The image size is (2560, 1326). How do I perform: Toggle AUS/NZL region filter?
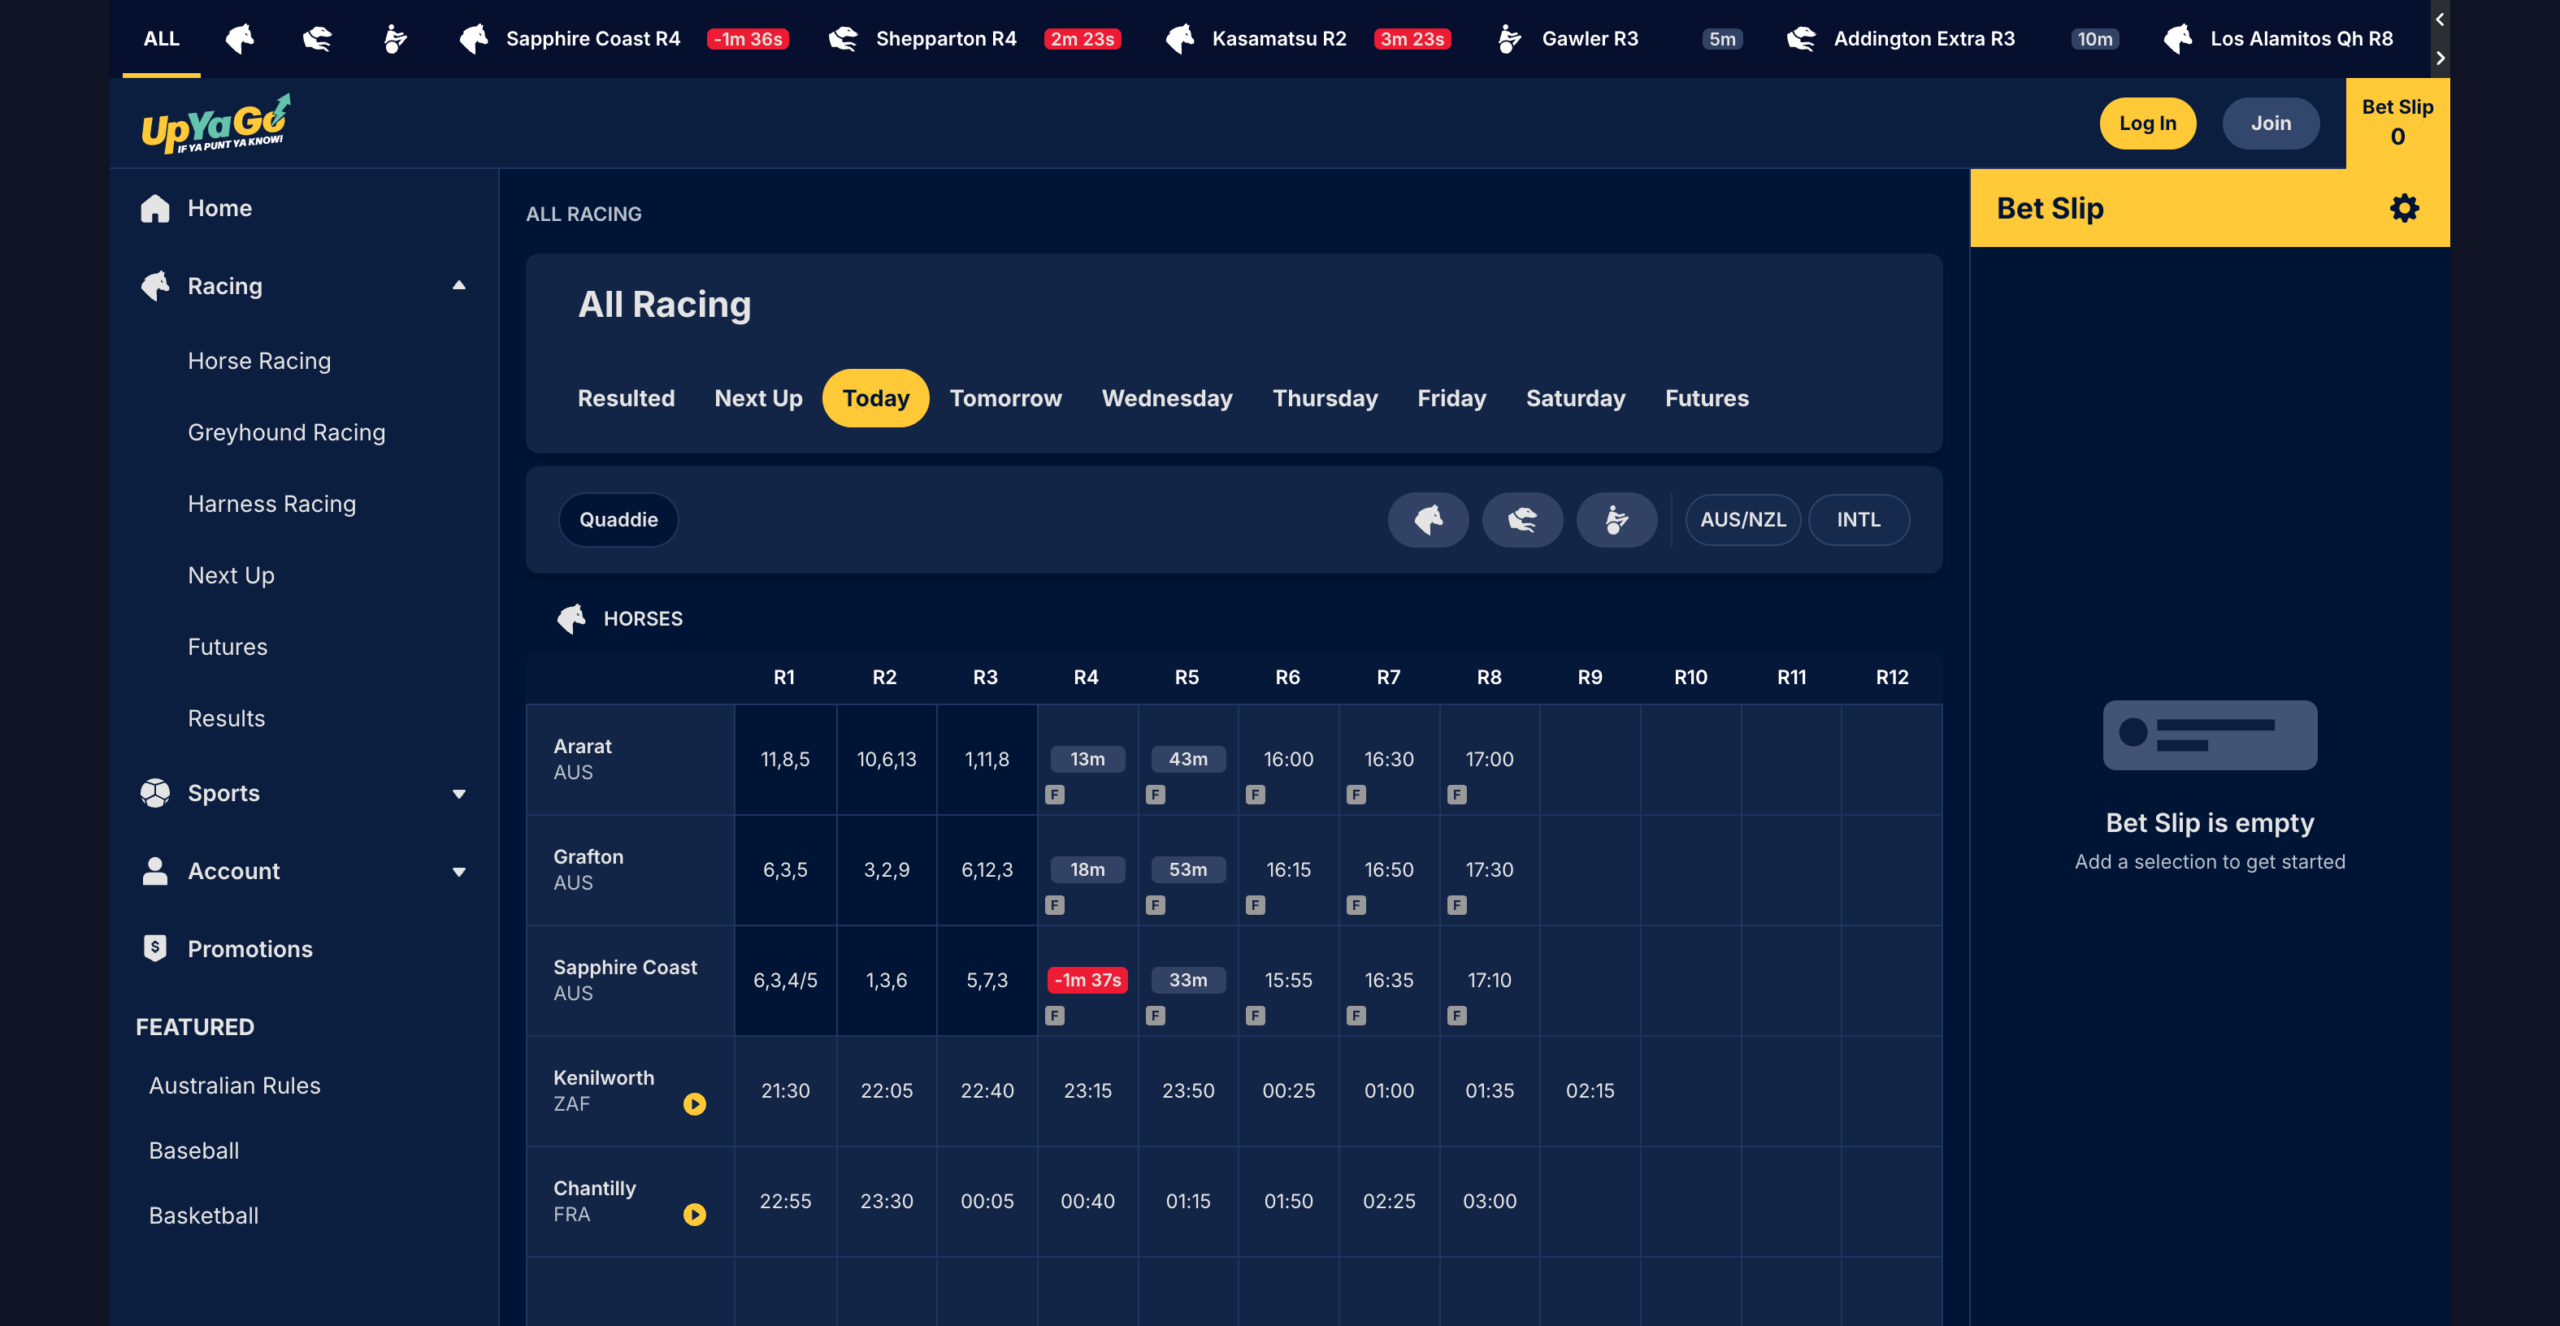click(1742, 520)
